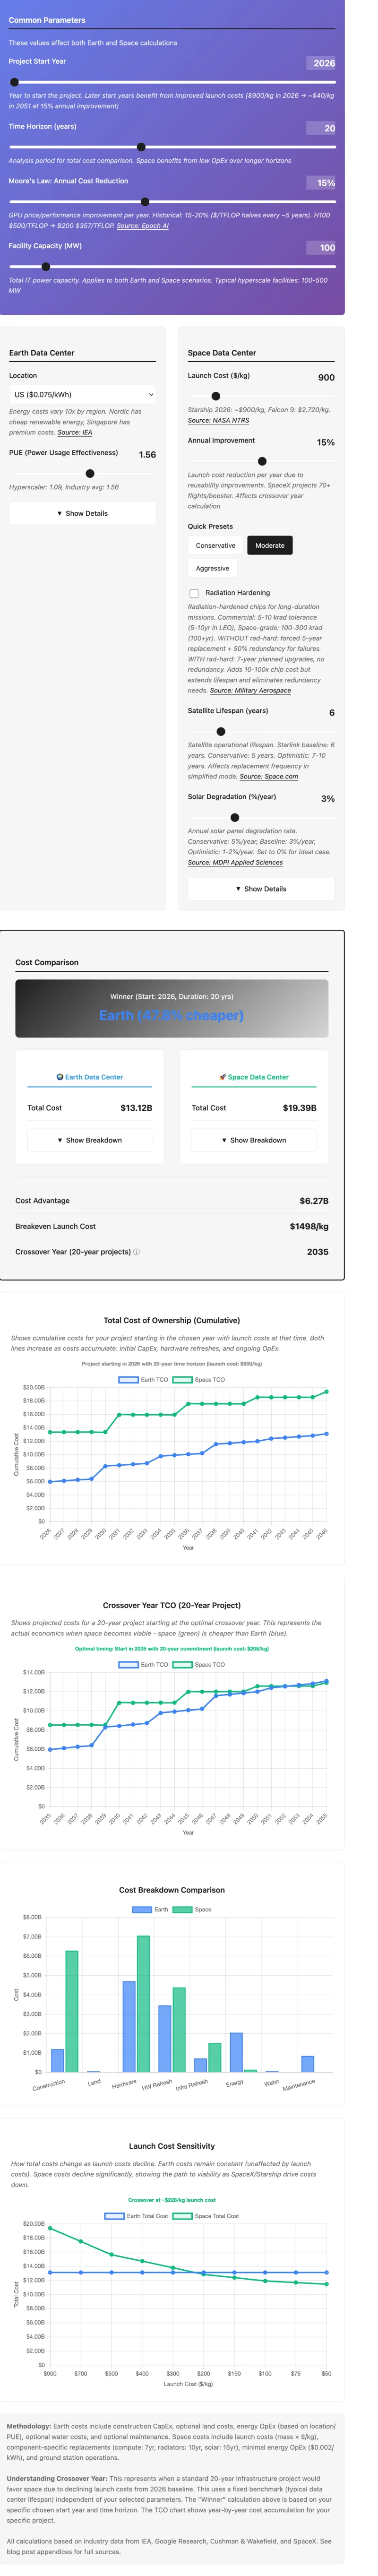Adjust the Moore's Law cost reduction slider
This screenshot has width=378, height=2576.
click(x=172, y=202)
